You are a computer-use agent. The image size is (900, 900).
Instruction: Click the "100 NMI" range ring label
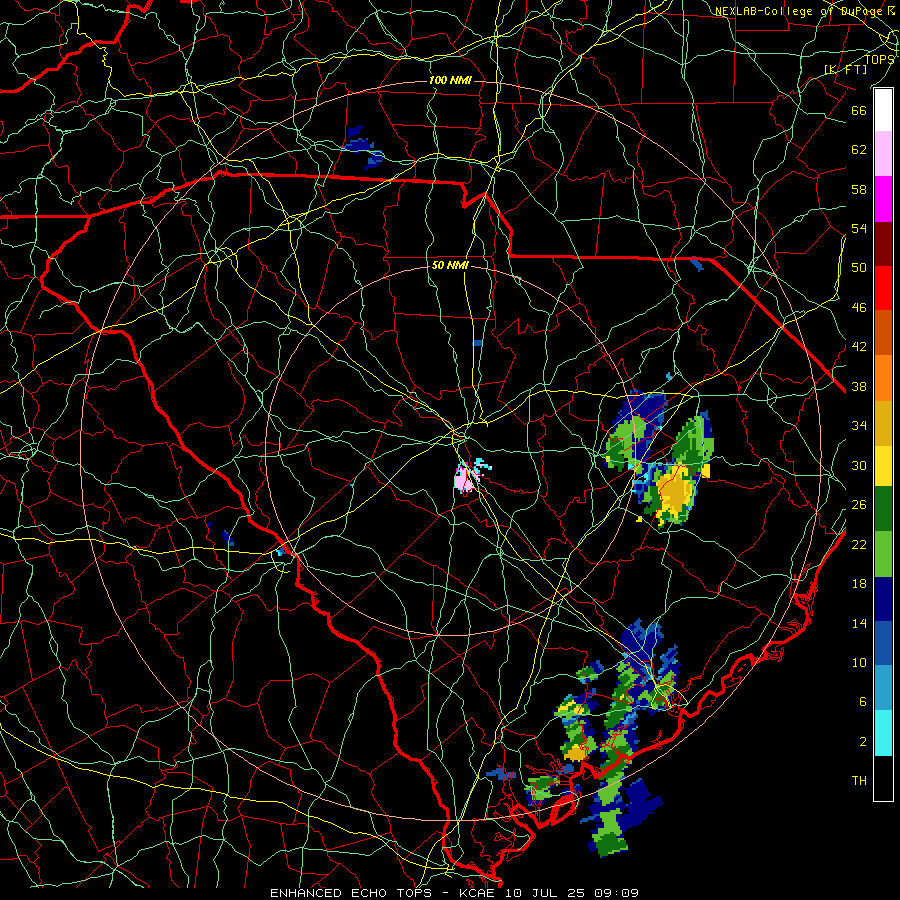pos(450,80)
